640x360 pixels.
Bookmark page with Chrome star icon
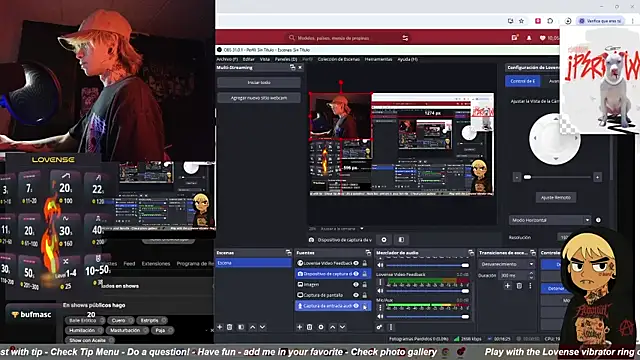coord(521,21)
